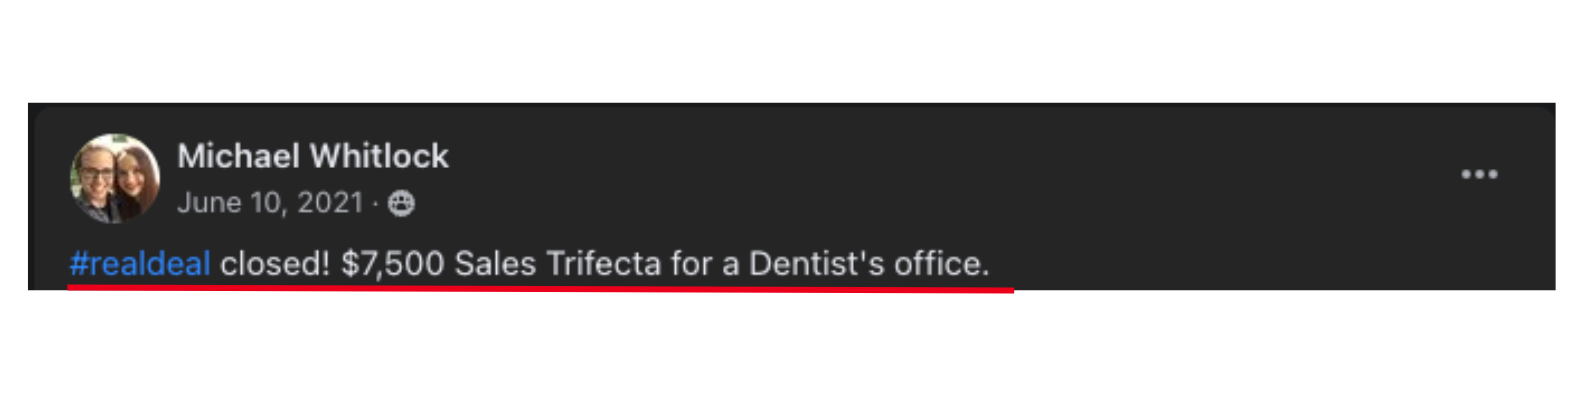Click the surname 'Whitlock' in header
This screenshot has width=1584, height=396.
[x=379, y=156]
